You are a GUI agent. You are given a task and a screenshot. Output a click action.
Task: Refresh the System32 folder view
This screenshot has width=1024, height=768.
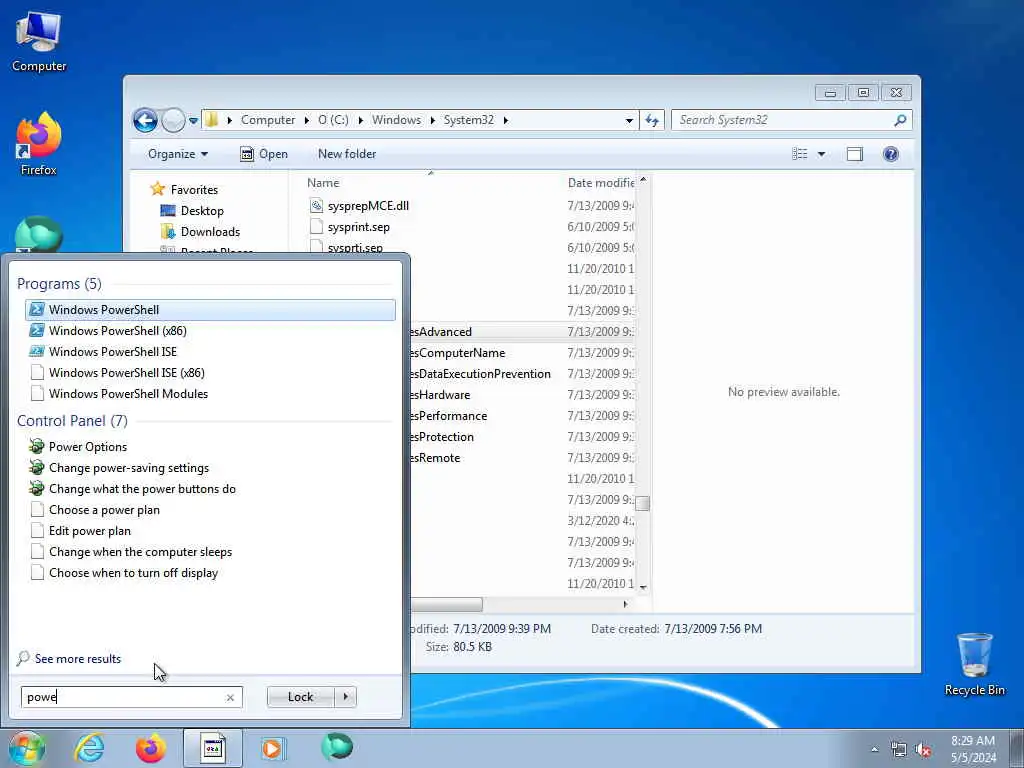tap(652, 120)
